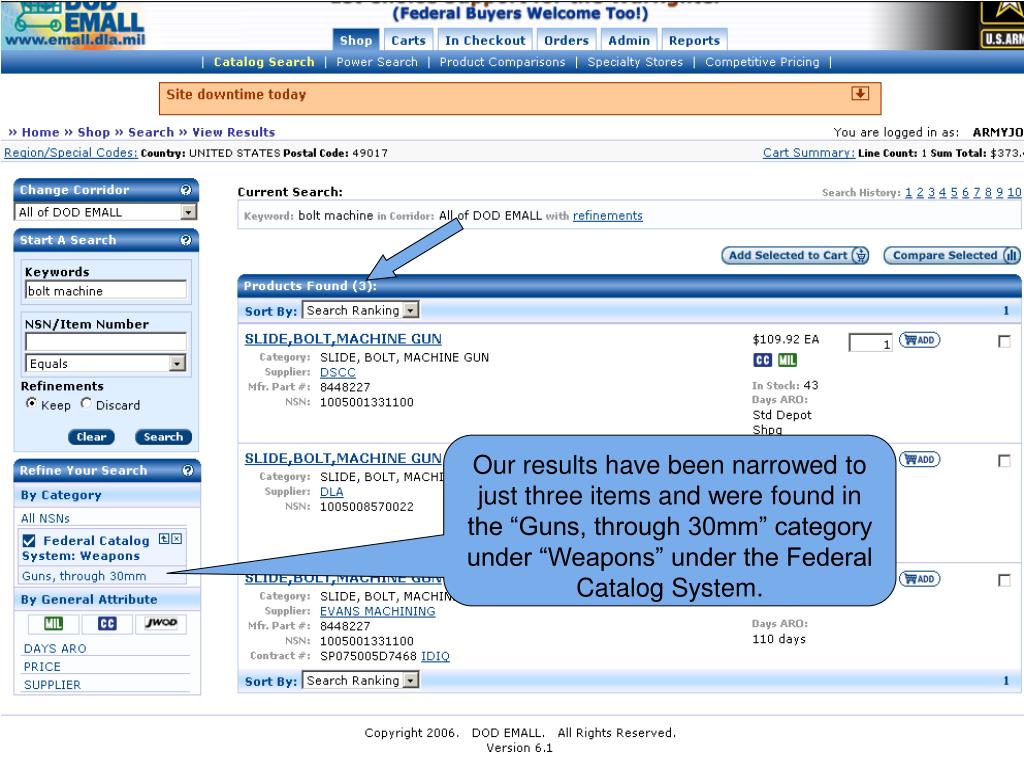
Task: Click the Clear button
Action: pyautogui.click(x=91, y=437)
